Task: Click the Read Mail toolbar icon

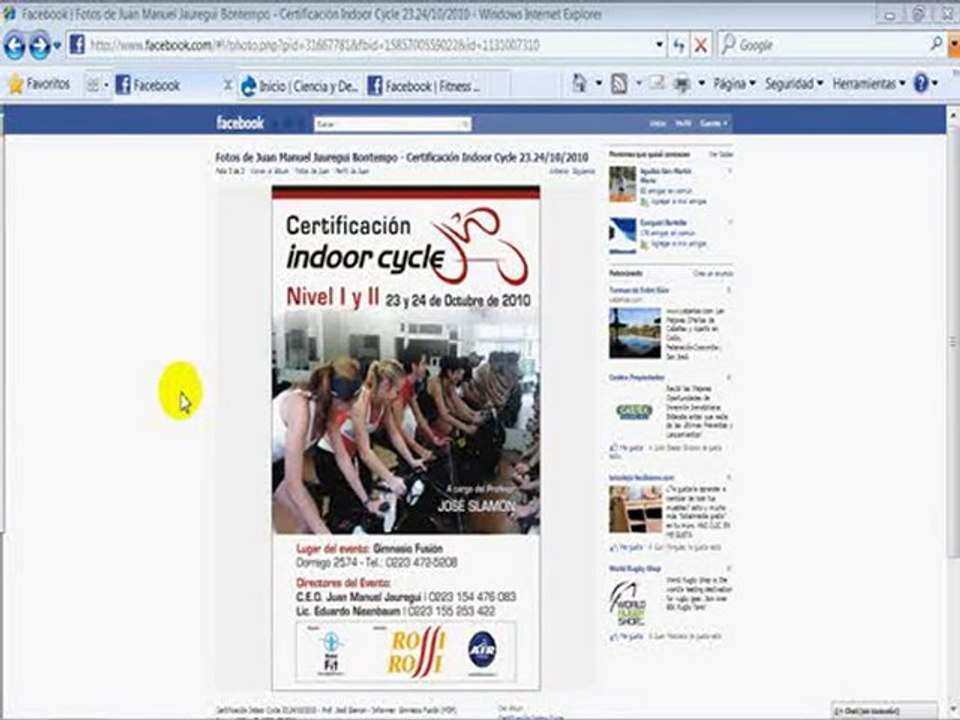Action: [657, 83]
